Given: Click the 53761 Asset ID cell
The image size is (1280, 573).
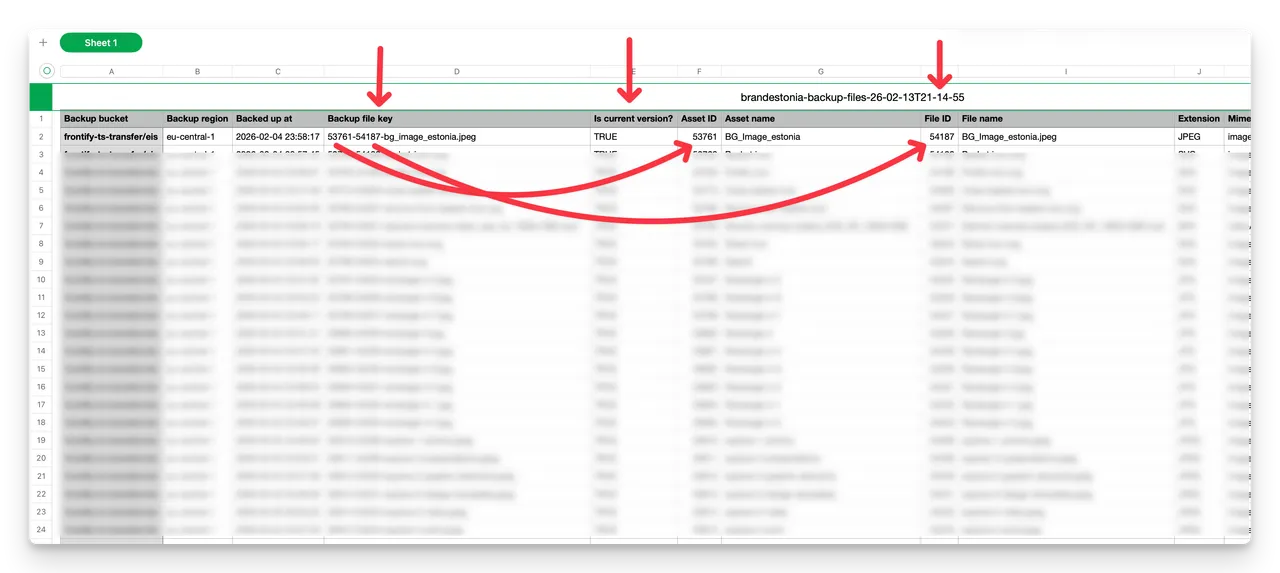Looking at the screenshot, I should tap(699, 137).
